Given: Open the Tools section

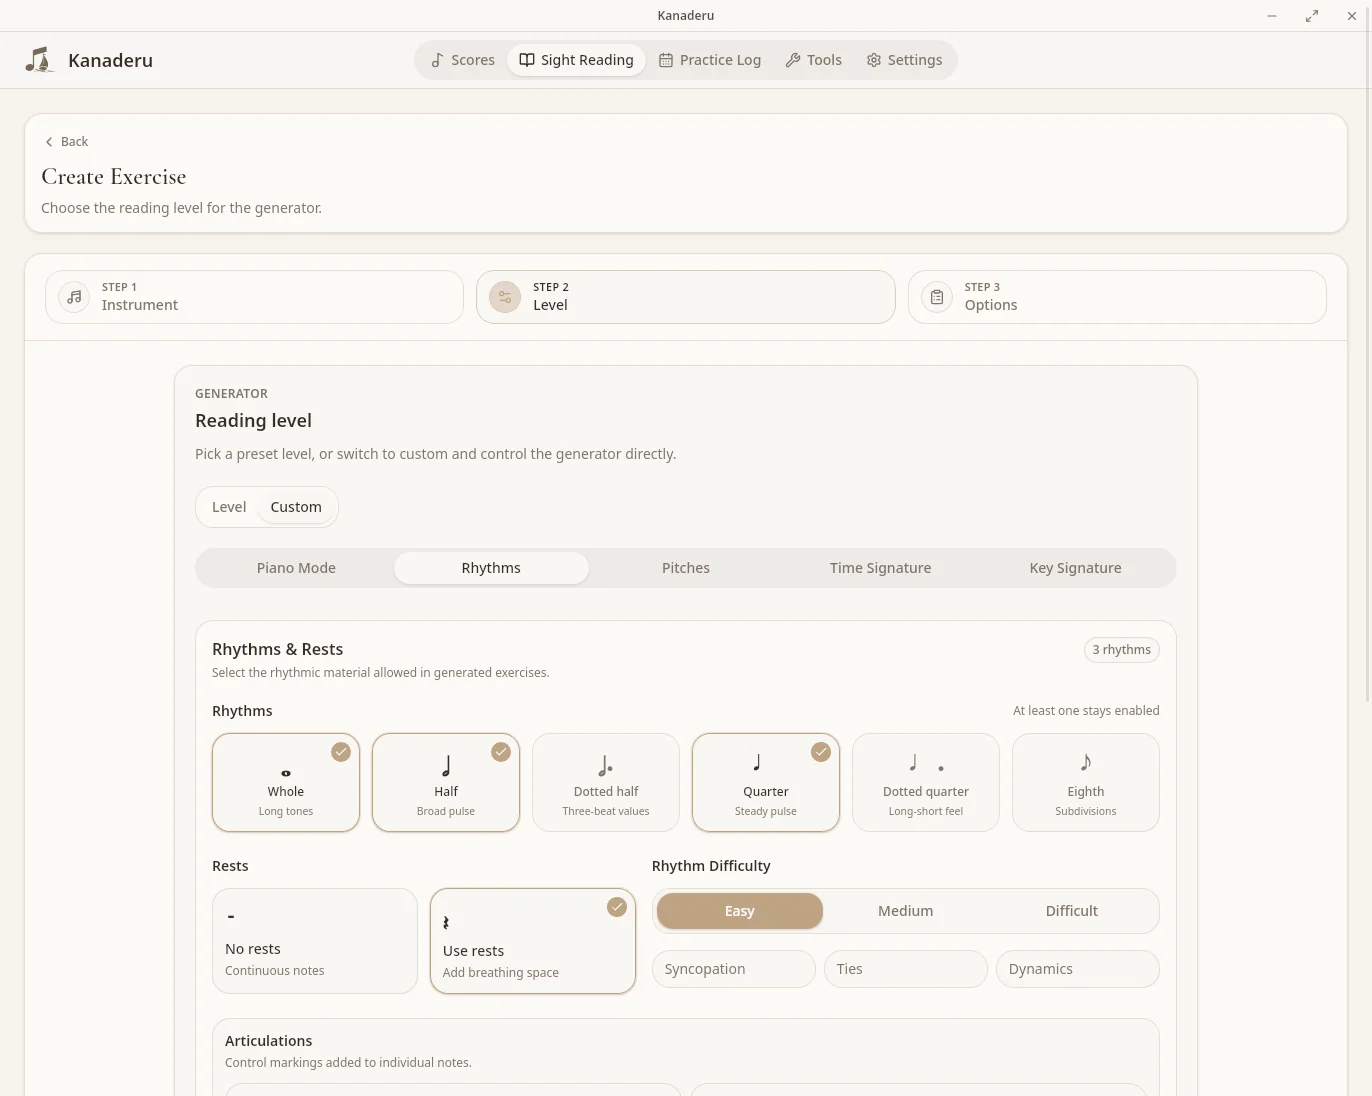Looking at the screenshot, I should click(x=814, y=60).
